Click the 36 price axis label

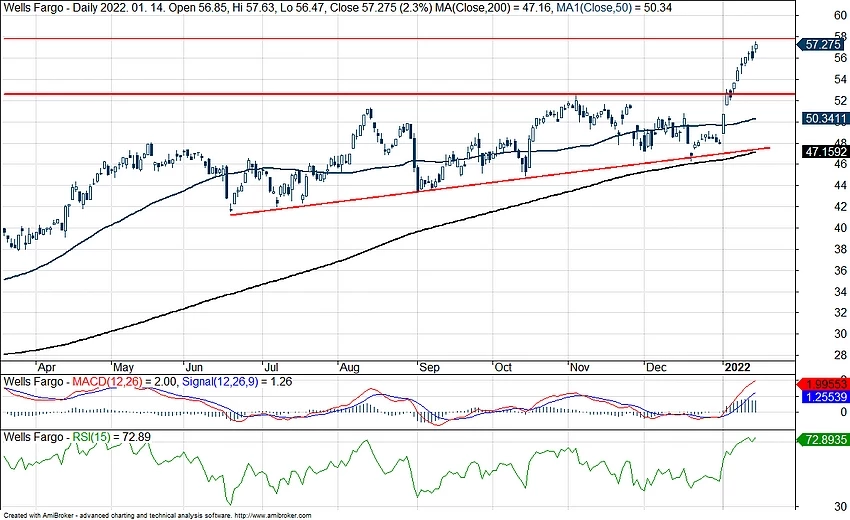tap(840, 270)
